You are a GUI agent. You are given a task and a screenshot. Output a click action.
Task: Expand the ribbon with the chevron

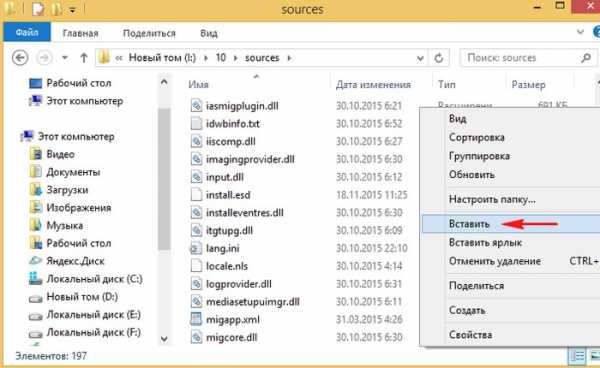click(580, 32)
